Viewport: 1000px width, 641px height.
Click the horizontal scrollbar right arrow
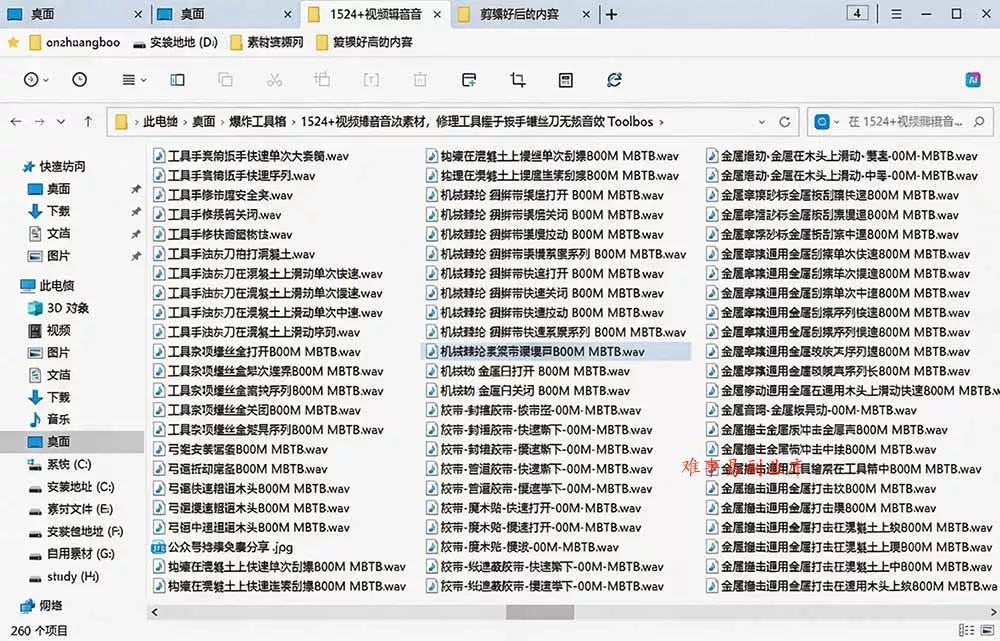pyautogui.click(x=992, y=612)
